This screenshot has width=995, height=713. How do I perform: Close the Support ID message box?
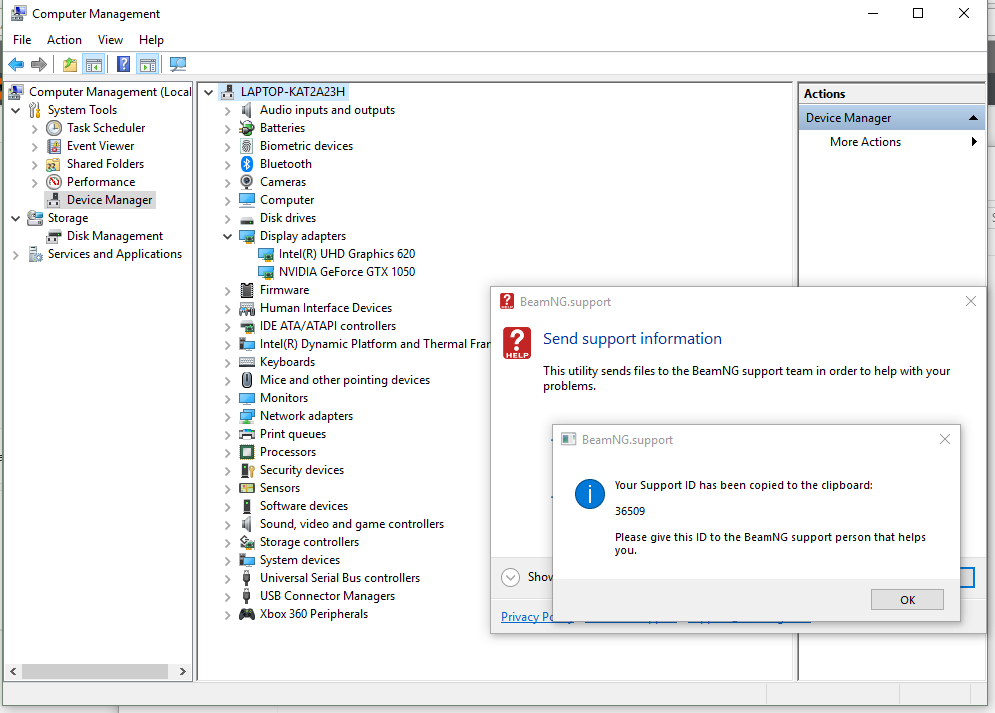[x=945, y=439]
